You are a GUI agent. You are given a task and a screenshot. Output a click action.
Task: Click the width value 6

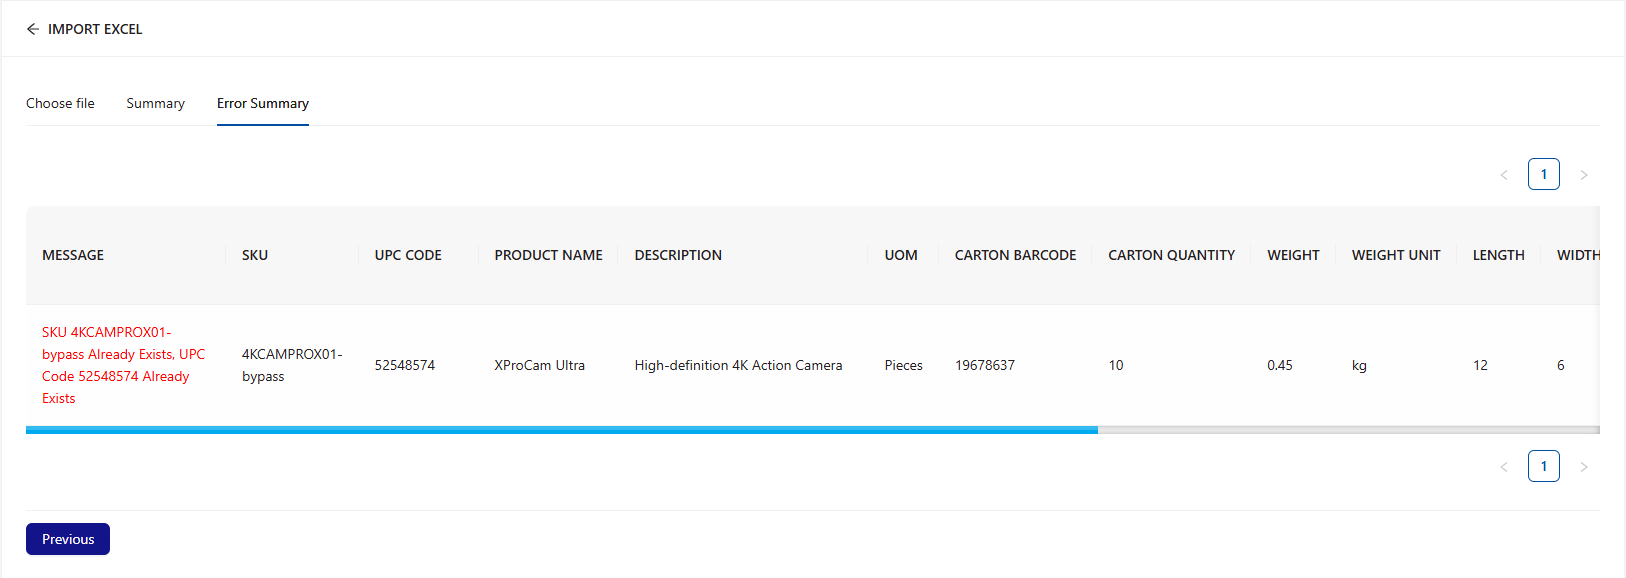point(1561,365)
